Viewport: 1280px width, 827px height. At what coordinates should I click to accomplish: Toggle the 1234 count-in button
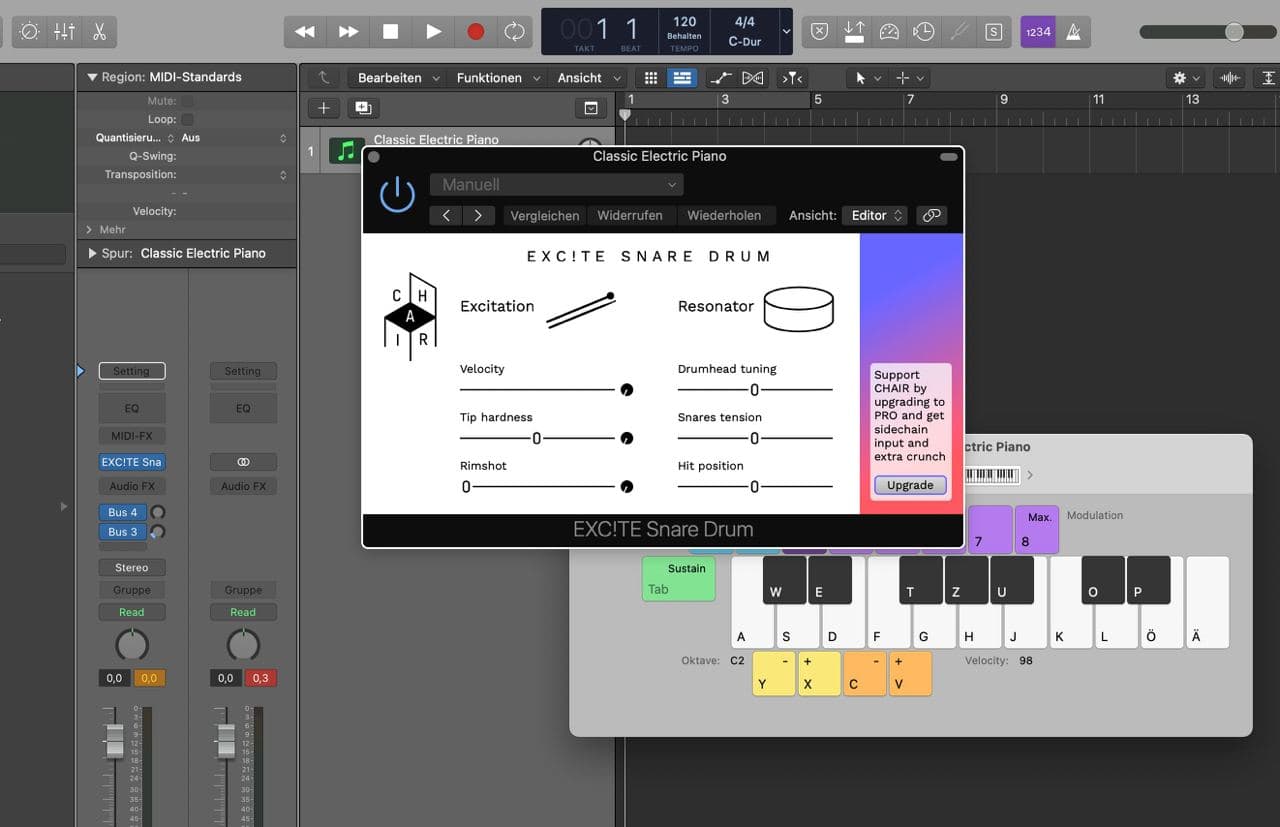[x=1038, y=32]
